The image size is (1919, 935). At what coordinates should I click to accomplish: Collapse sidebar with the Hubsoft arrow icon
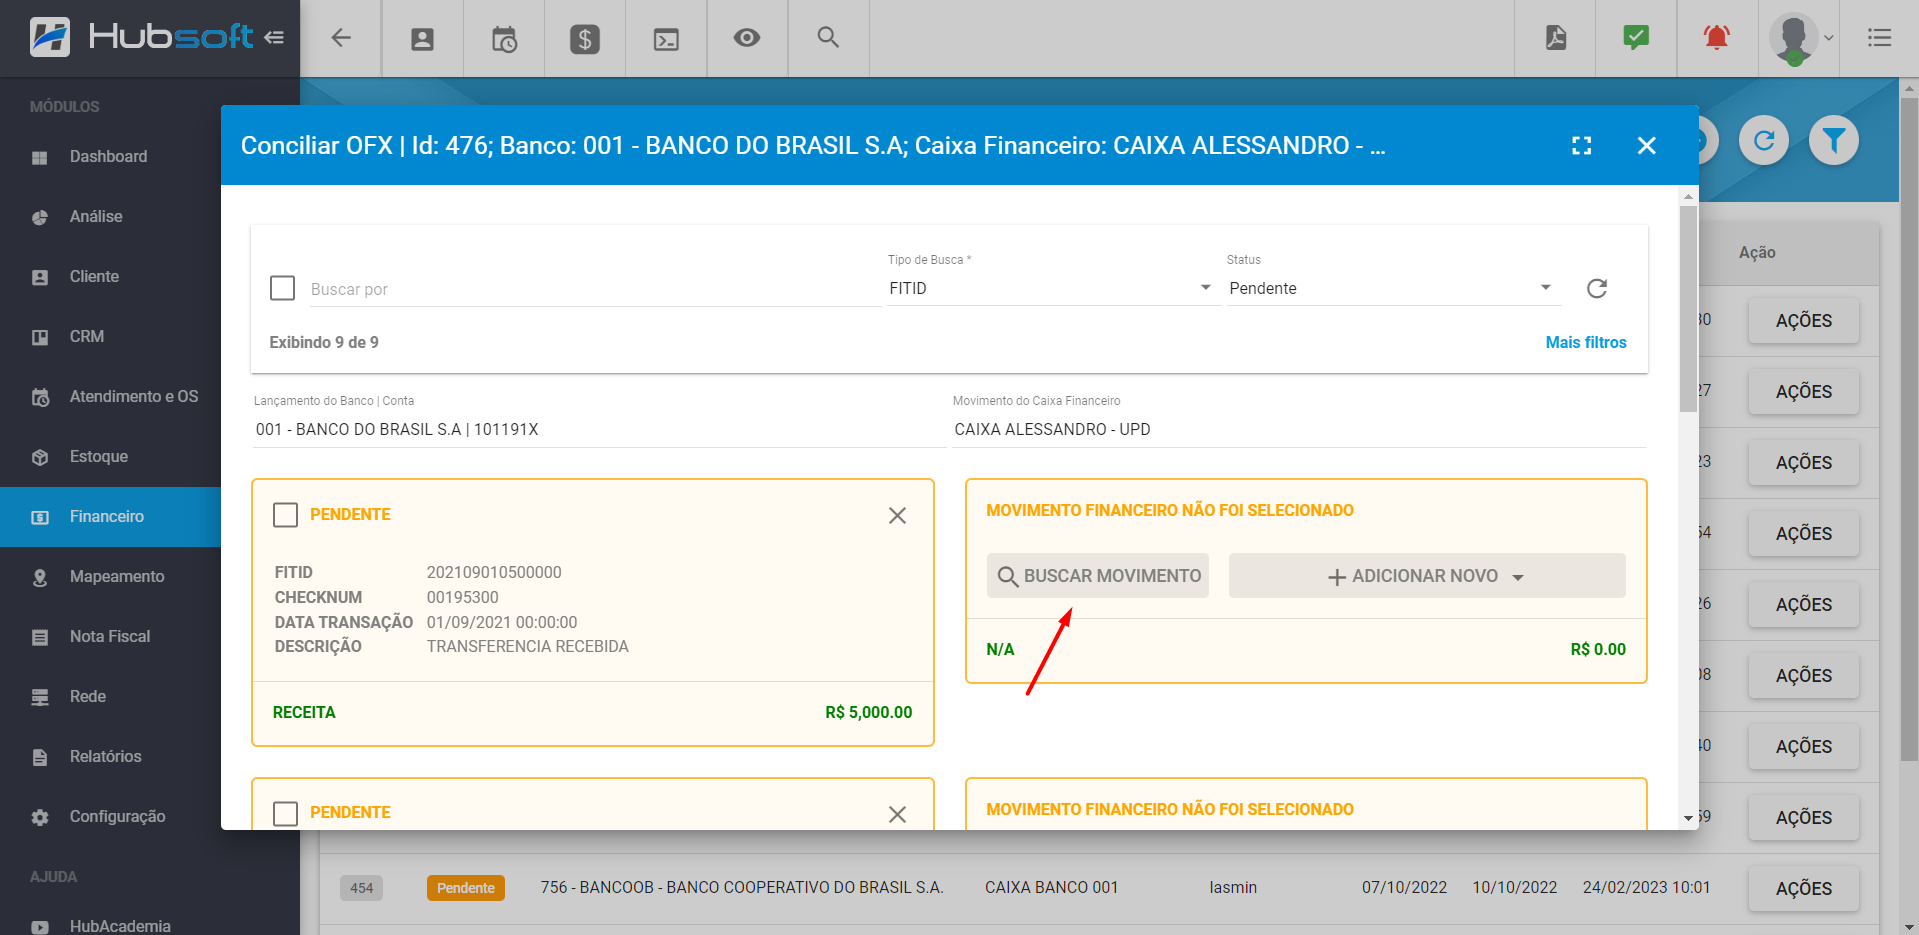coord(274,38)
